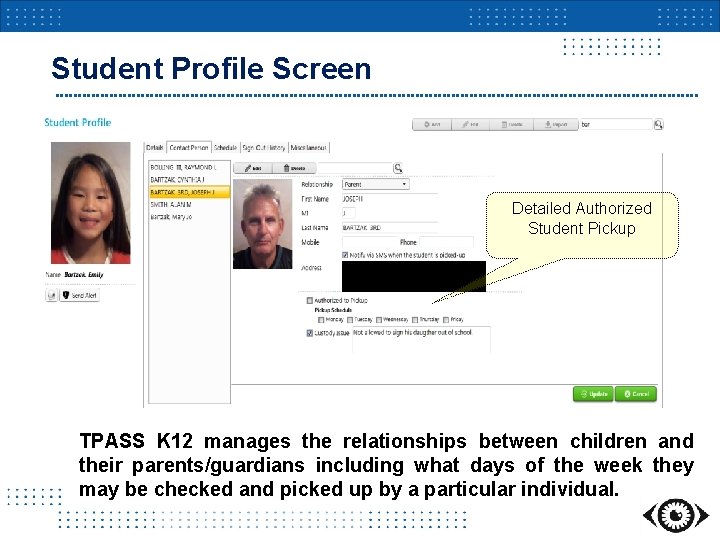Click the small icon button left of Send Alert
This screenshot has width=720, height=540.
click(x=51, y=295)
